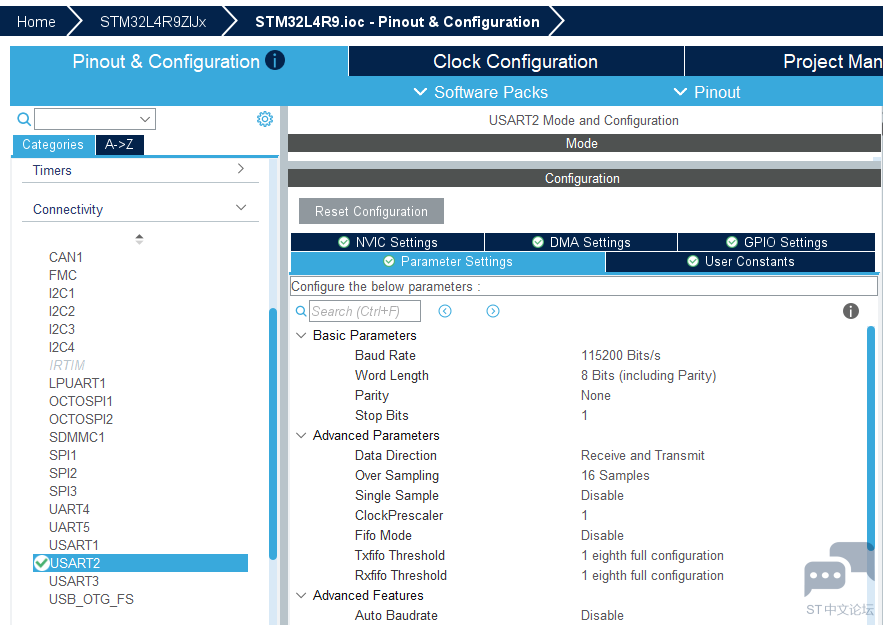The width and height of the screenshot is (883, 625).
Task: Collapse the Basic Parameters section
Action: pyautogui.click(x=301, y=335)
